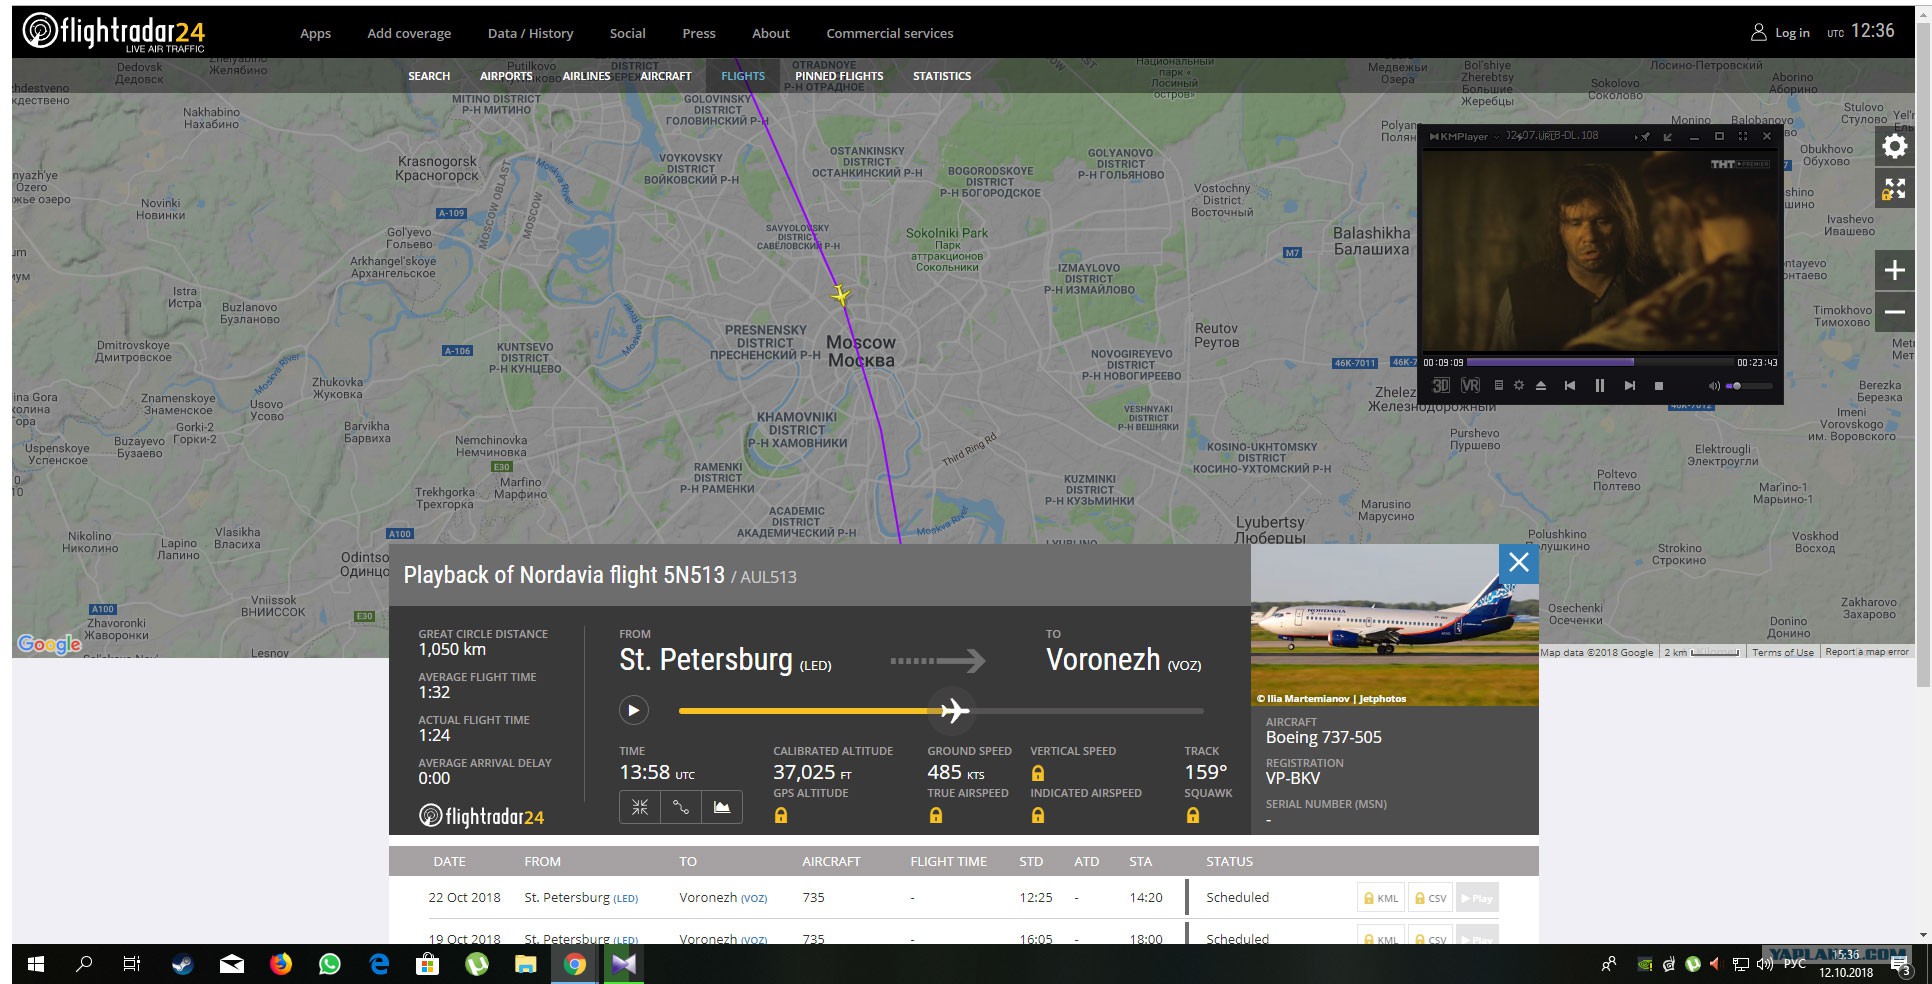Screen dimensions: 1932x984
Task: Pause the video in KMPlayer
Action: (x=1599, y=386)
